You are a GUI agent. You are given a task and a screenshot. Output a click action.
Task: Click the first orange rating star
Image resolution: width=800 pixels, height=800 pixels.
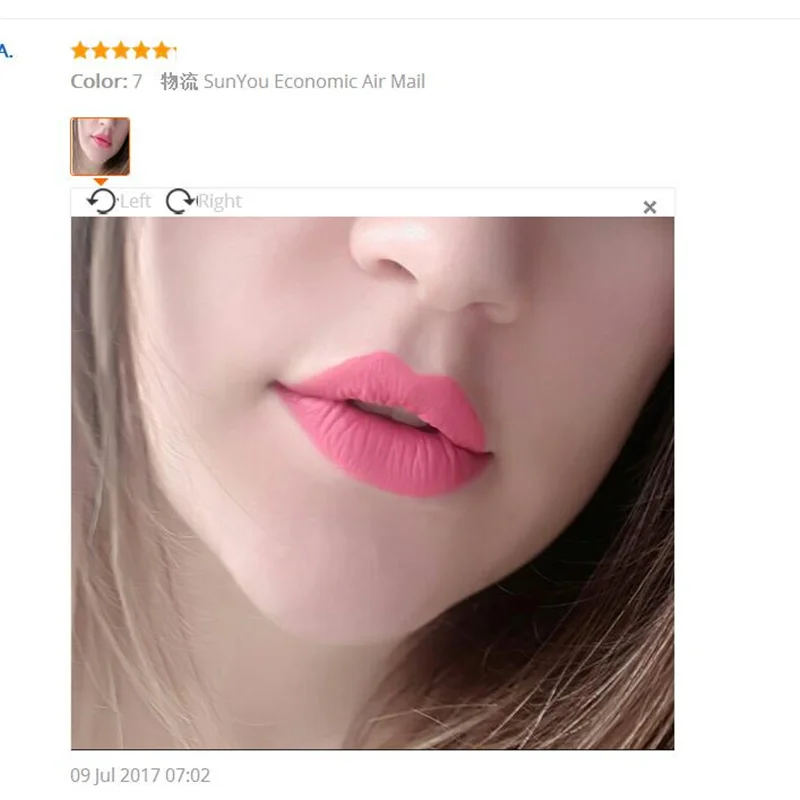(x=80, y=51)
